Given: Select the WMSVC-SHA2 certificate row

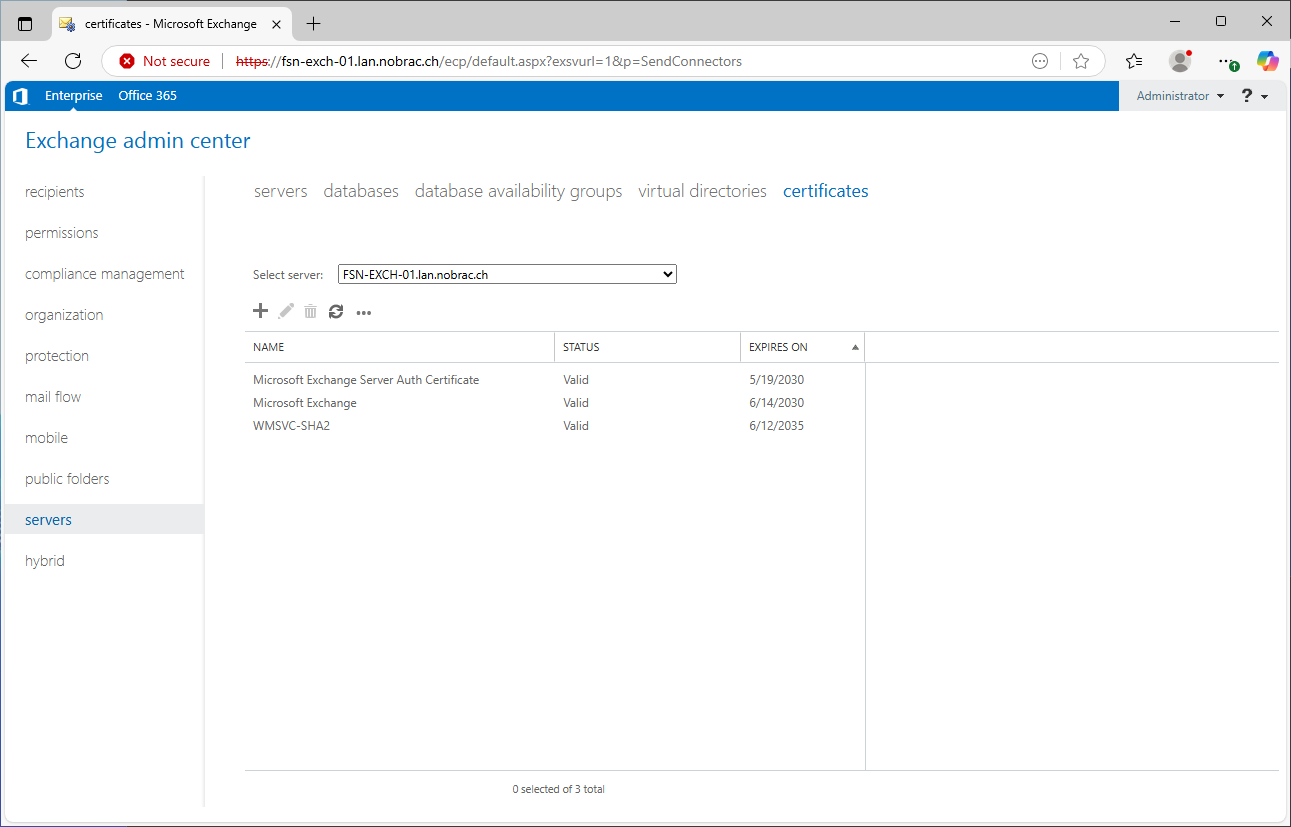Looking at the screenshot, I should (x=554, y=426).
